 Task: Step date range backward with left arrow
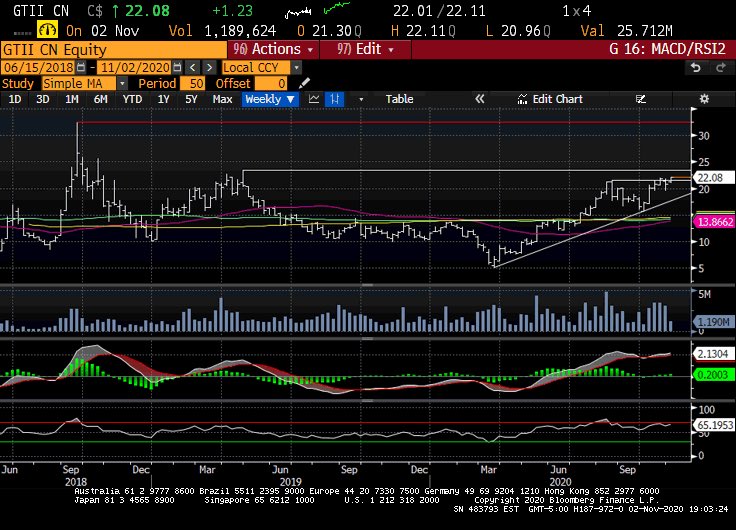(x=193, y=68)
